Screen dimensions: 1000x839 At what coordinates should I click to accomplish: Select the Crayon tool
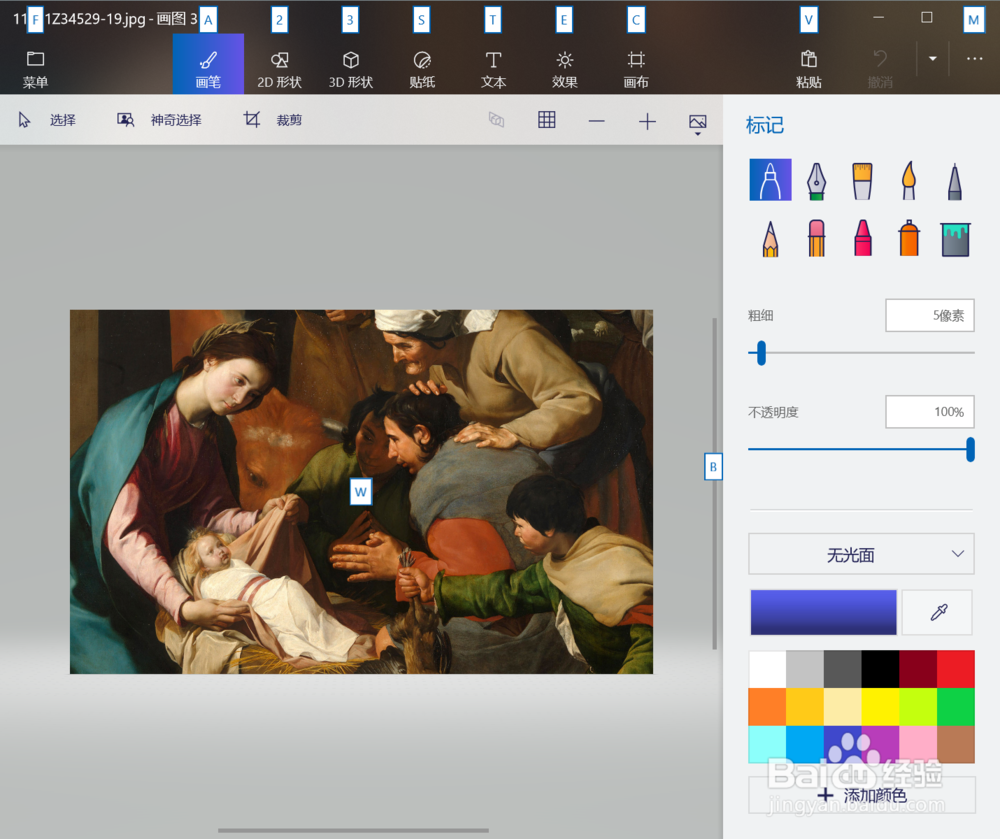862,238
